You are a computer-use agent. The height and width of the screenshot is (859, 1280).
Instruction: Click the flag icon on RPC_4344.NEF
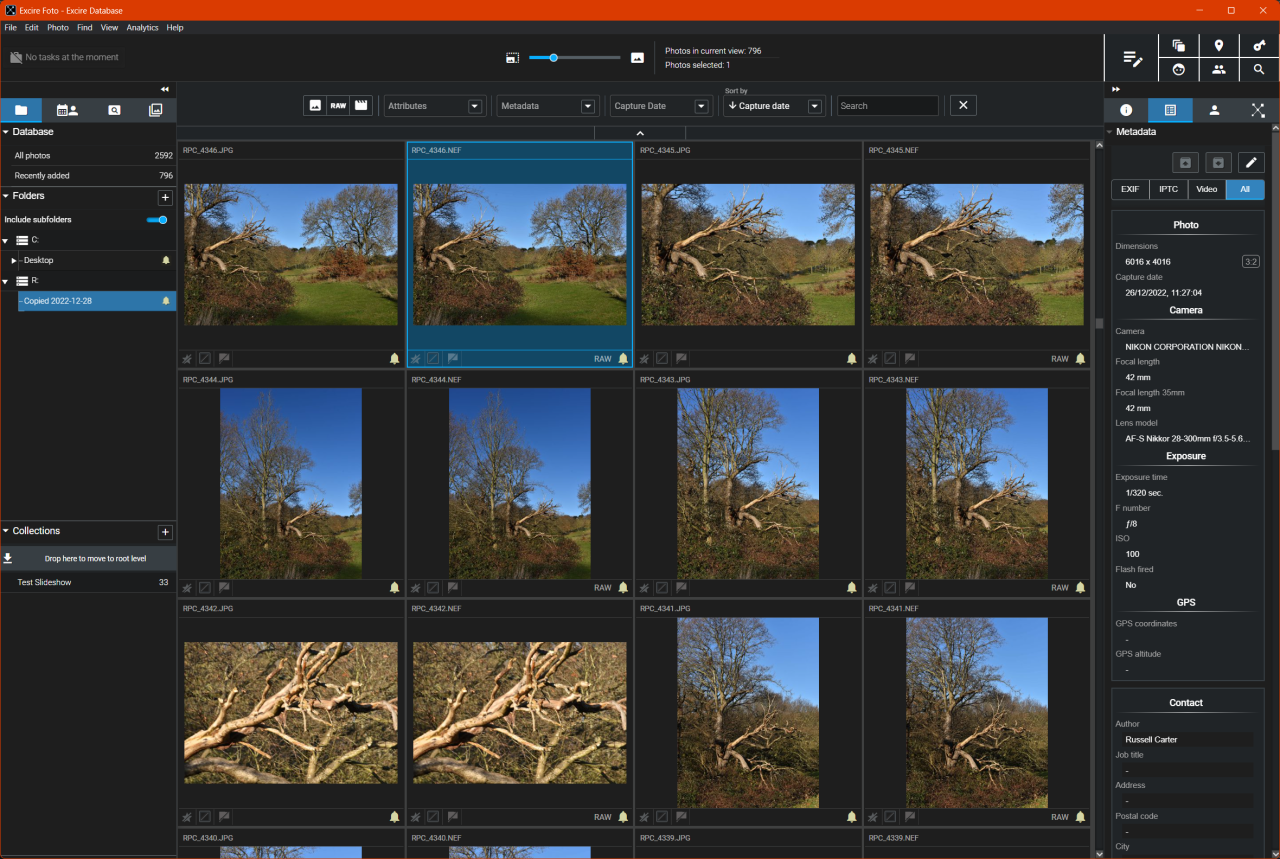point(453,587)
